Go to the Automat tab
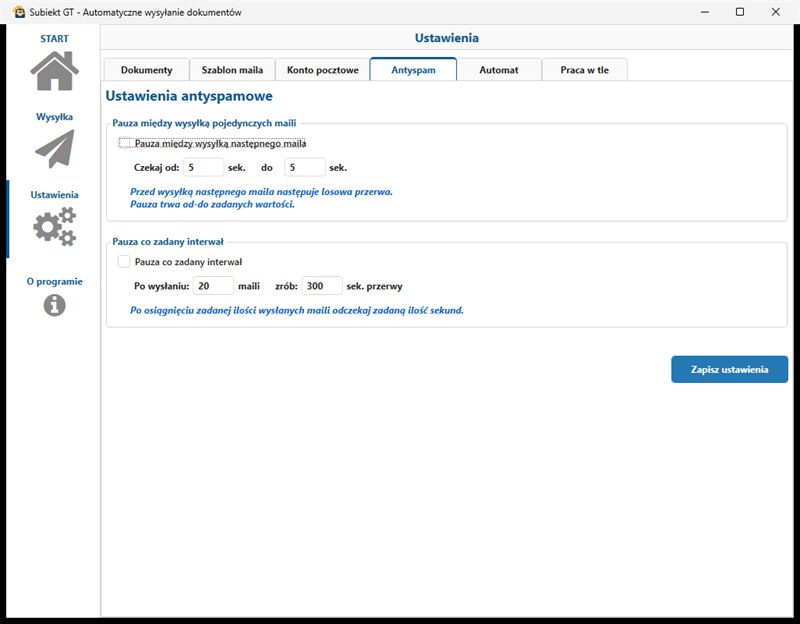This screenshot has width=800, height=624. (x=498, y=70)
